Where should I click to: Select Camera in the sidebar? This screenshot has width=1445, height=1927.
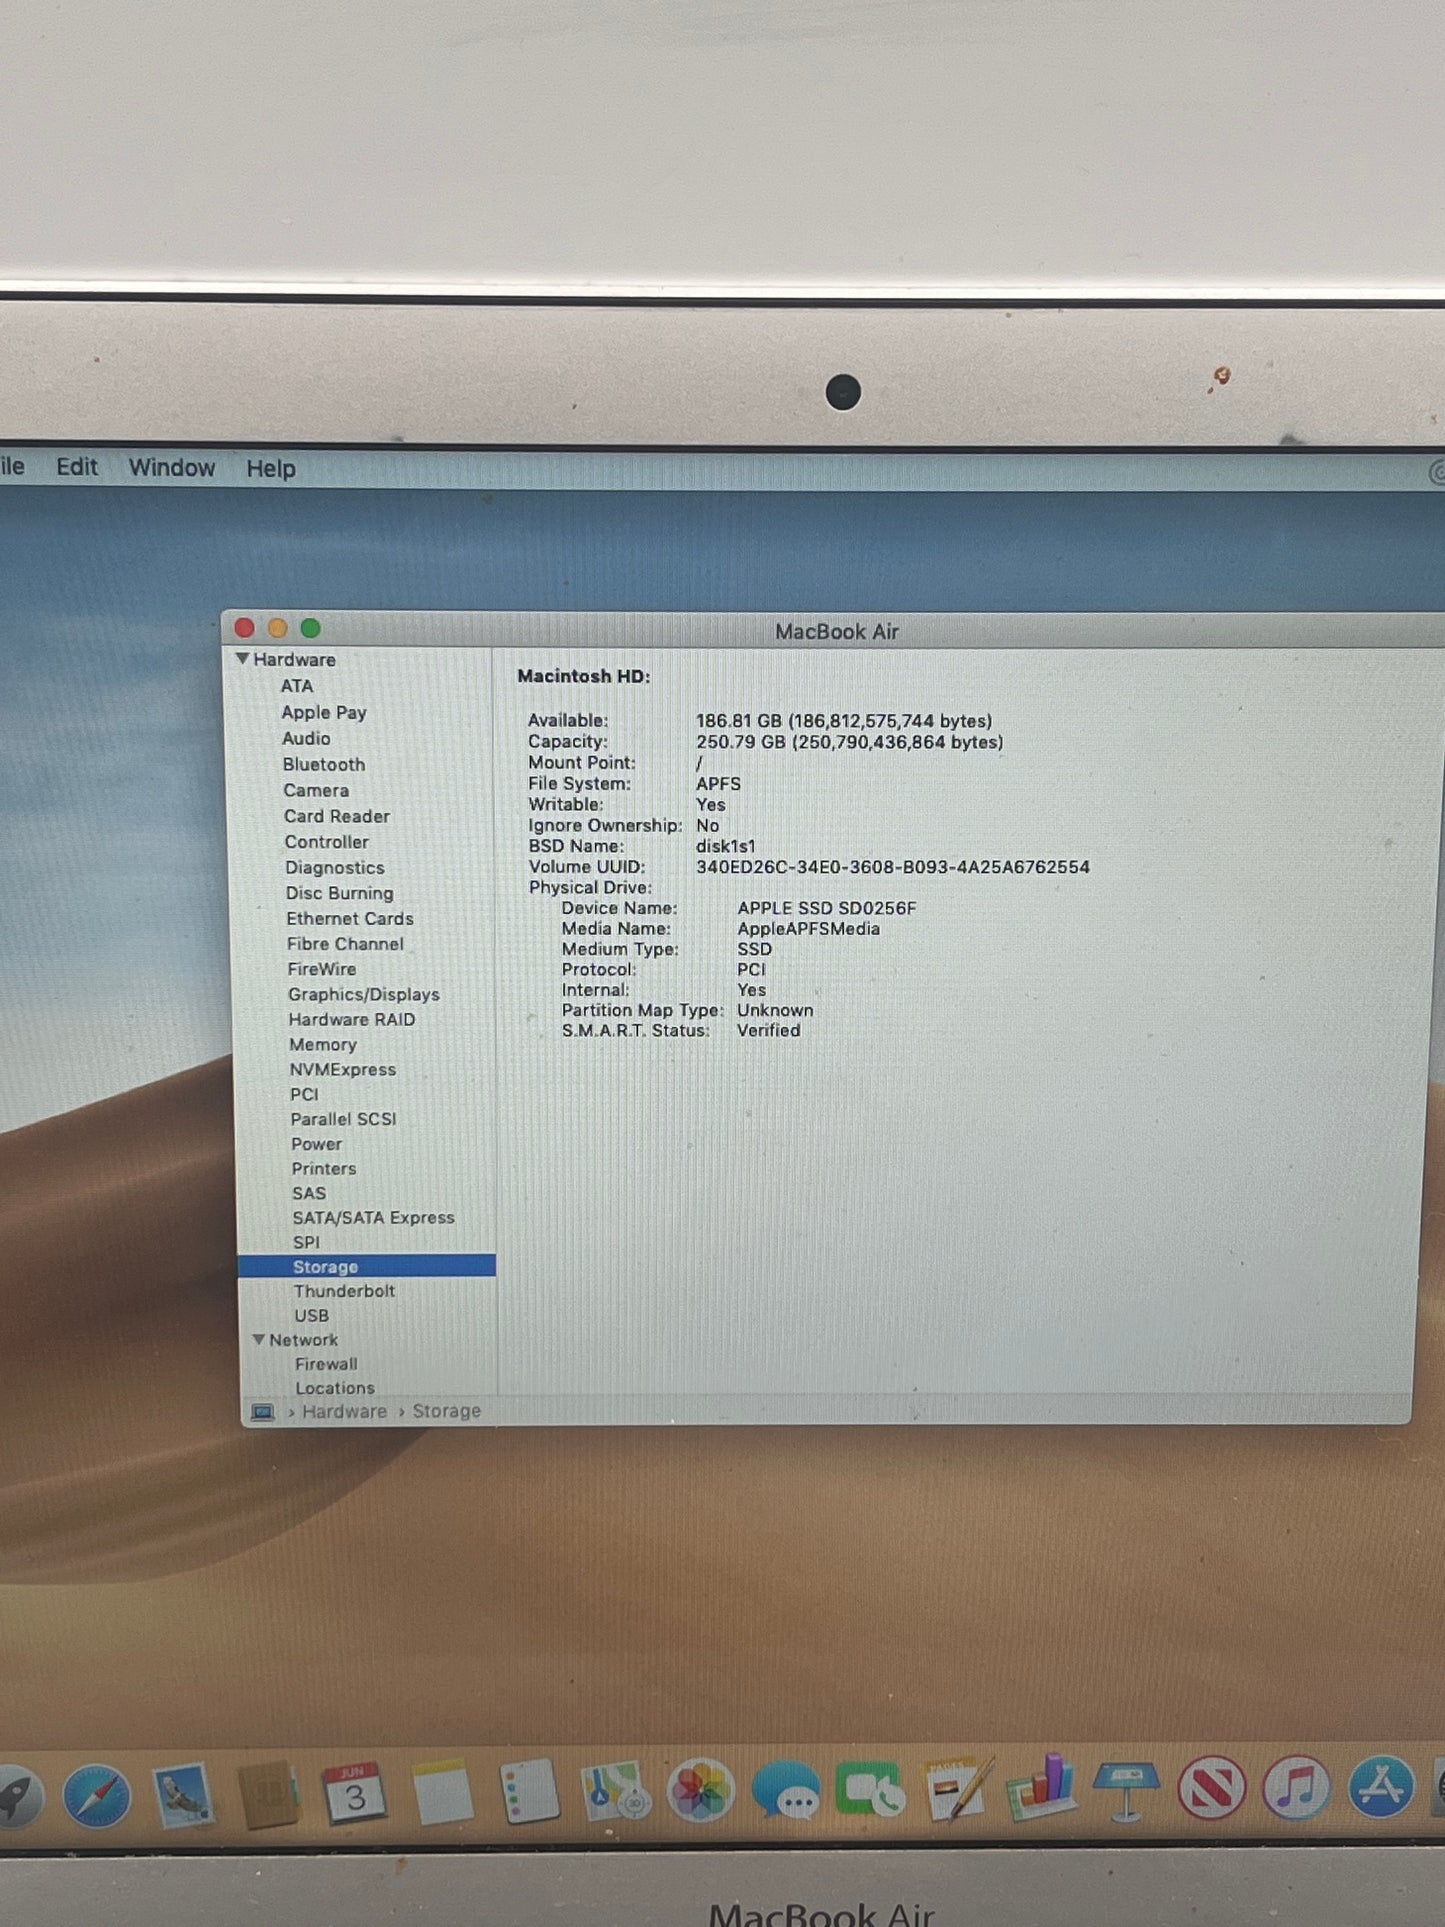tap(316, 790)
